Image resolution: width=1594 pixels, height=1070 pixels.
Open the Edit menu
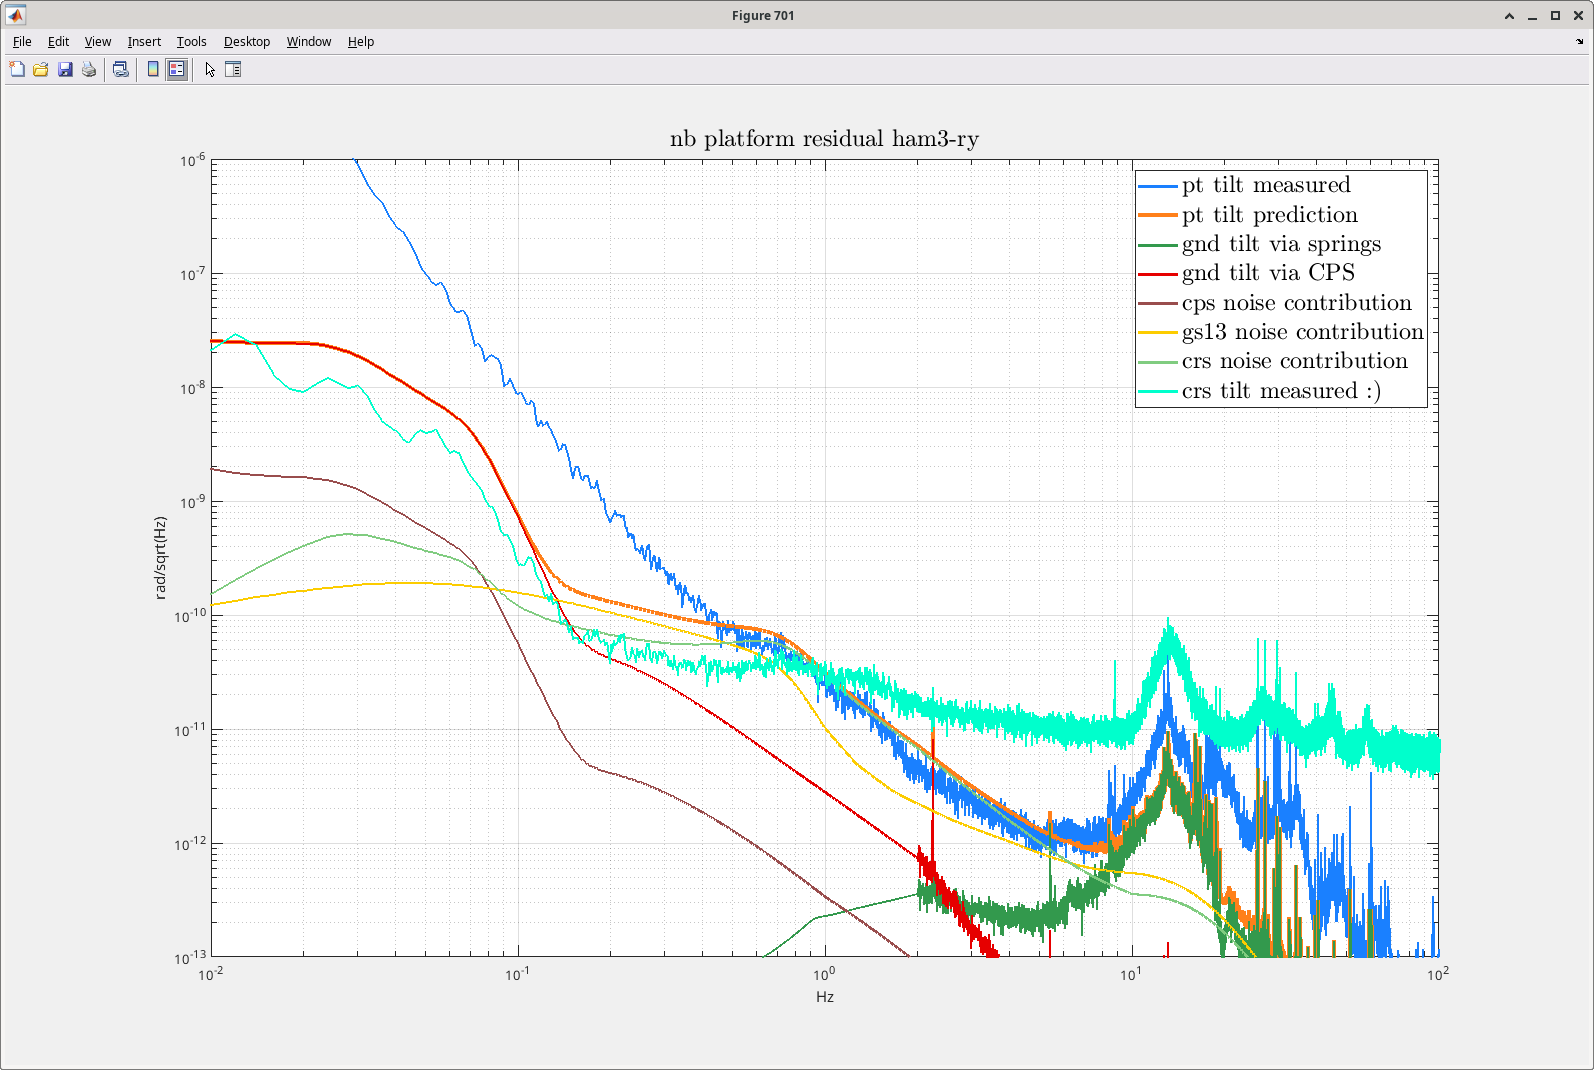58,42
